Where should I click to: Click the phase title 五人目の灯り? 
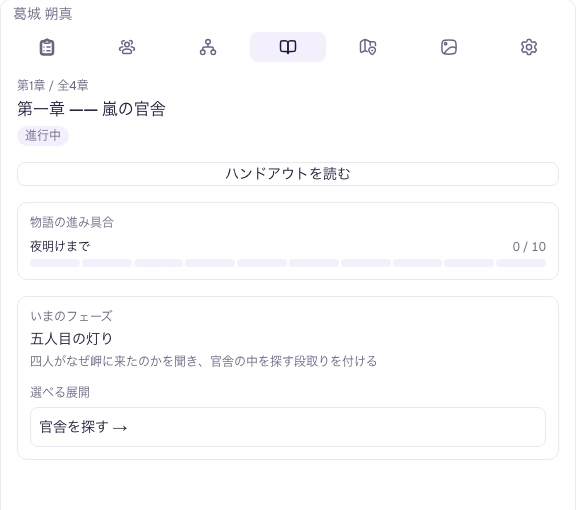[x=71, y=338]
